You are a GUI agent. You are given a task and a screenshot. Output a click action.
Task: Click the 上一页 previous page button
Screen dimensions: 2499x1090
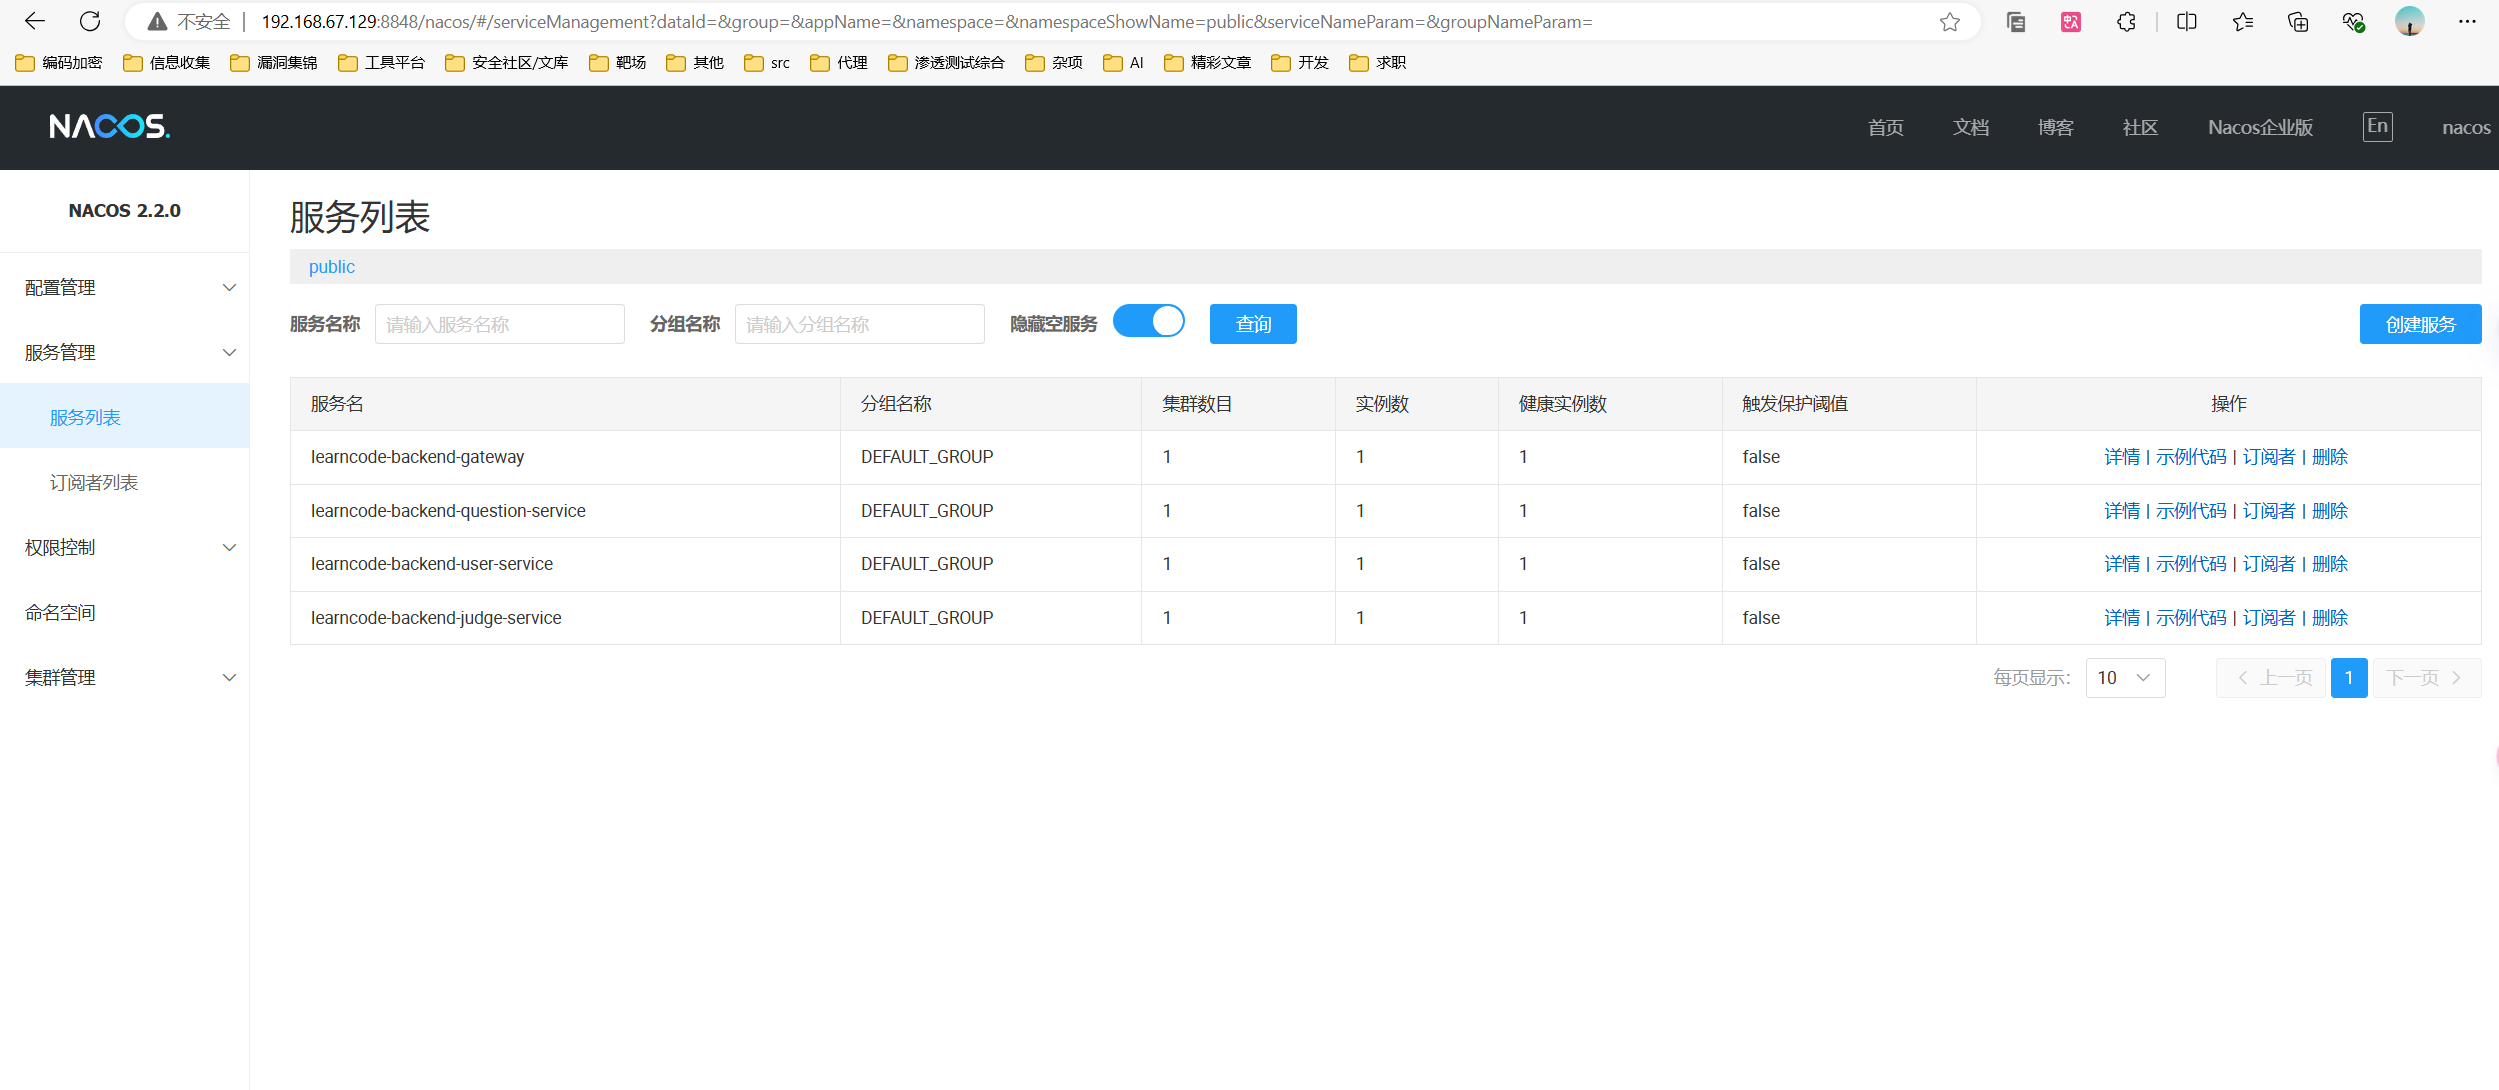click(2271, 678)
